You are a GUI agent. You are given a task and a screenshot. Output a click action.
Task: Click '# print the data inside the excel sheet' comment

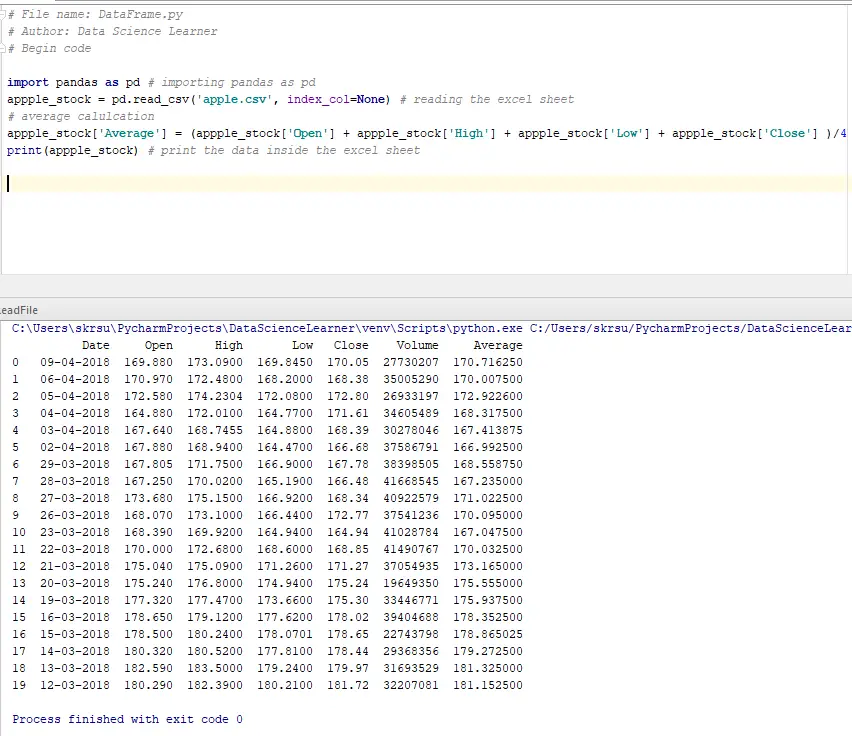[x=284, y=150]
